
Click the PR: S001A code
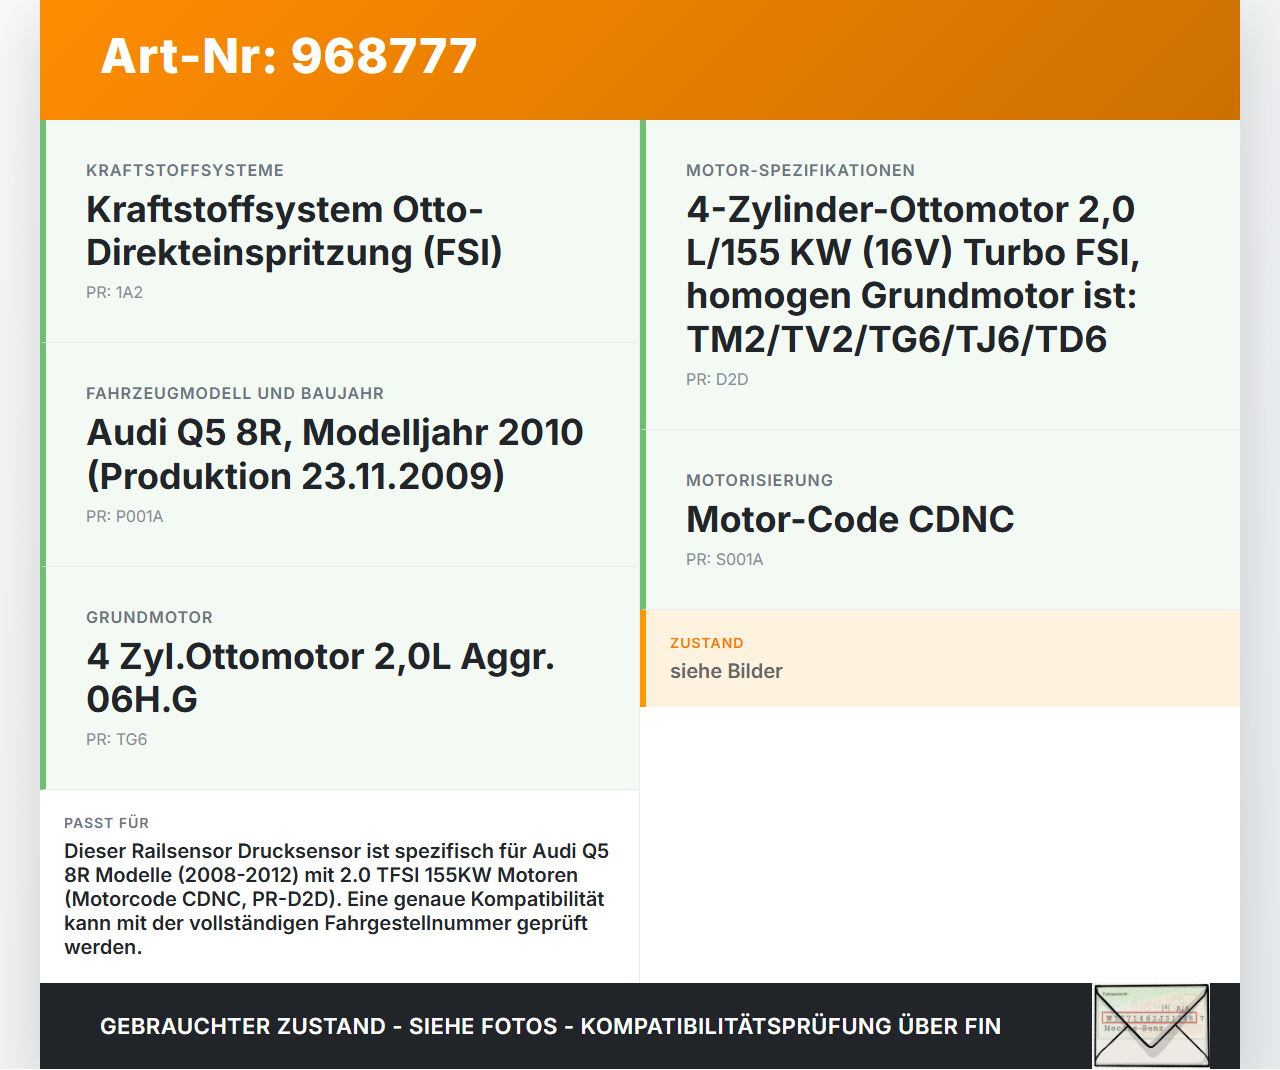pos(725,559)
